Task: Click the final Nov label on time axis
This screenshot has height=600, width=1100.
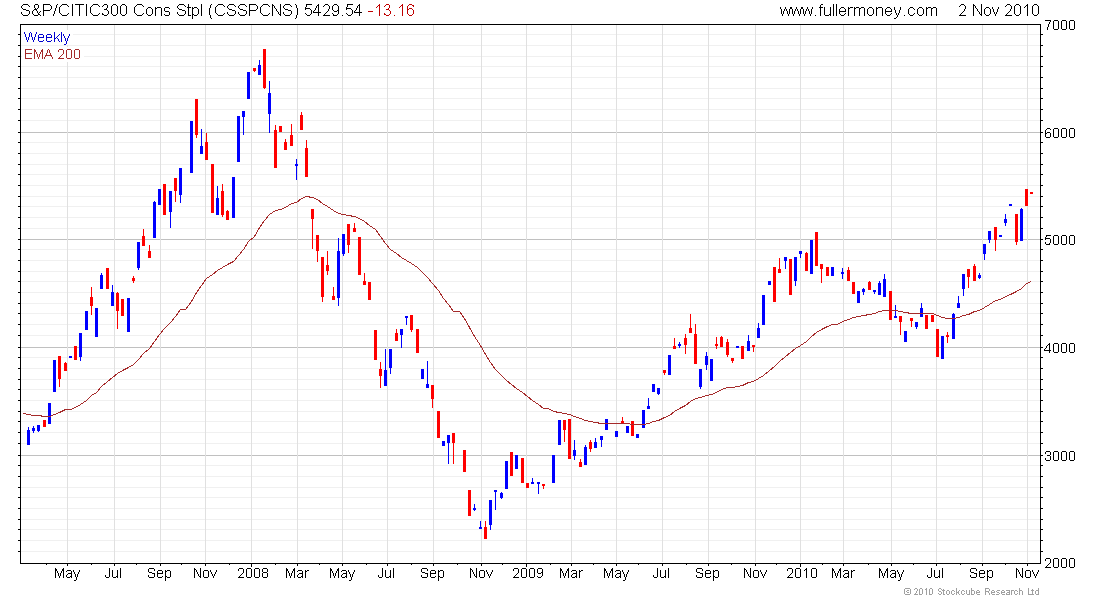Action: [1027, 573]
